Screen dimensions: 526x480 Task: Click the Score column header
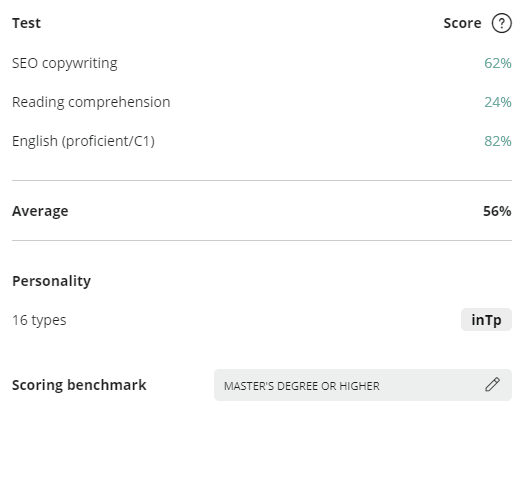pos(462,23)
